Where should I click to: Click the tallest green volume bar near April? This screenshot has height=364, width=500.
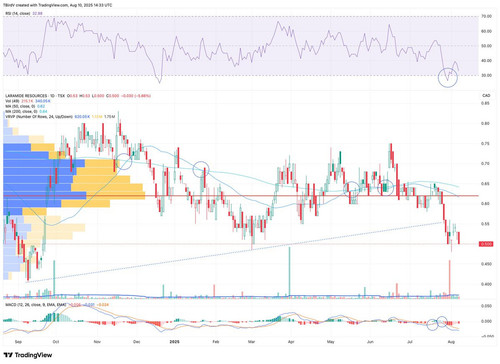[289, 272]
